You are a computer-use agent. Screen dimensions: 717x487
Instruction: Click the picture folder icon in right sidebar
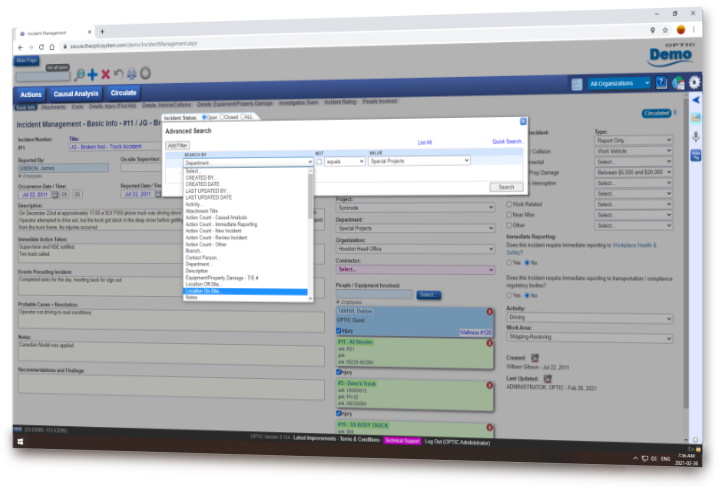pyautogui.click(x=696, y=118)
